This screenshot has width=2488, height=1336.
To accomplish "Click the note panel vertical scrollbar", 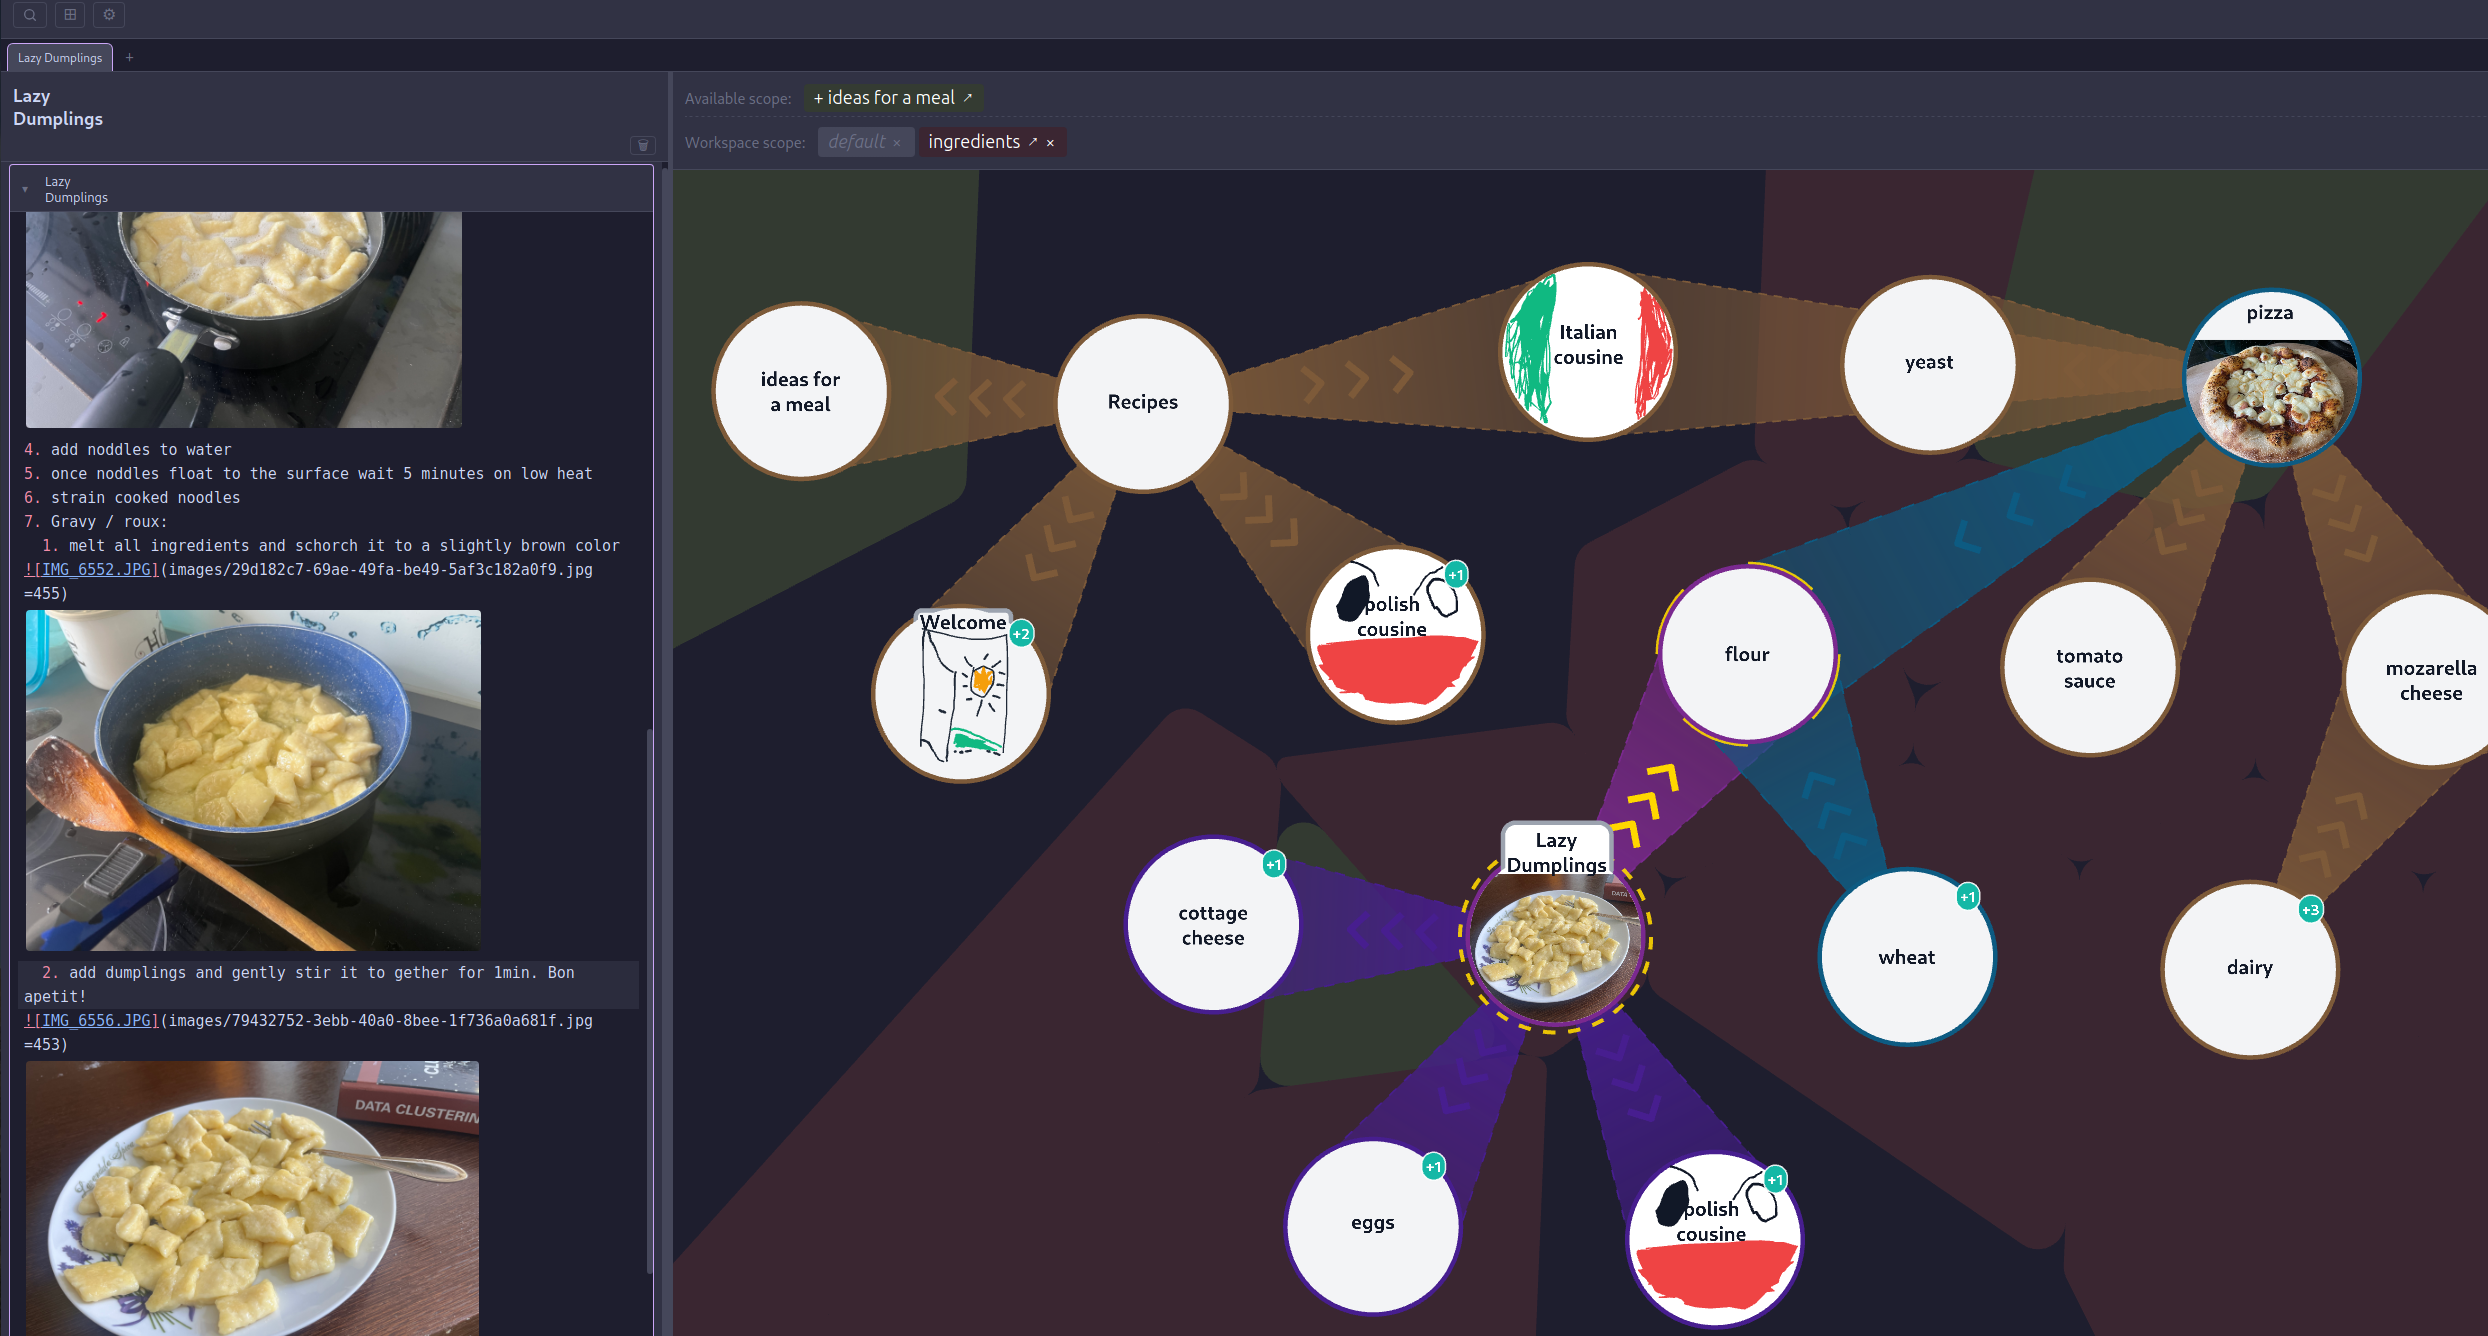I will (650, 1000).
